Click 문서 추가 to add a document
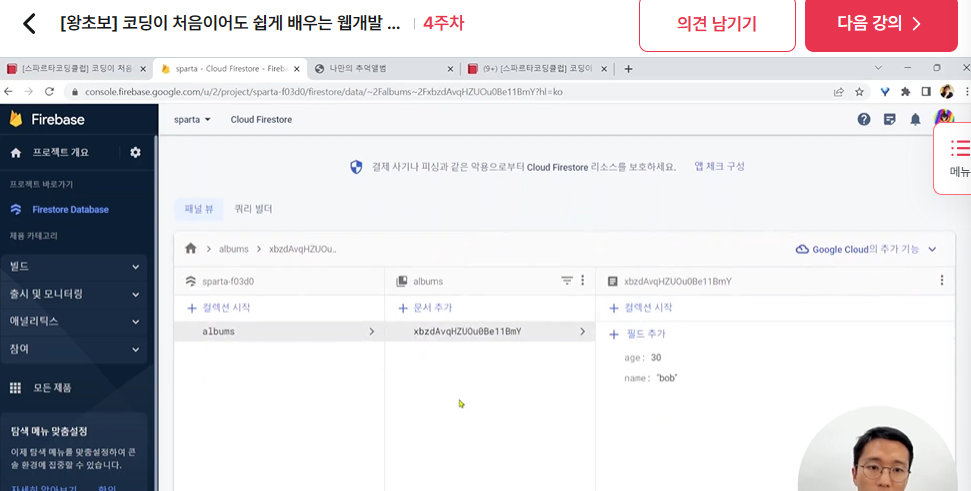Screen dimensions: 971x491 (x=425, y=308)
